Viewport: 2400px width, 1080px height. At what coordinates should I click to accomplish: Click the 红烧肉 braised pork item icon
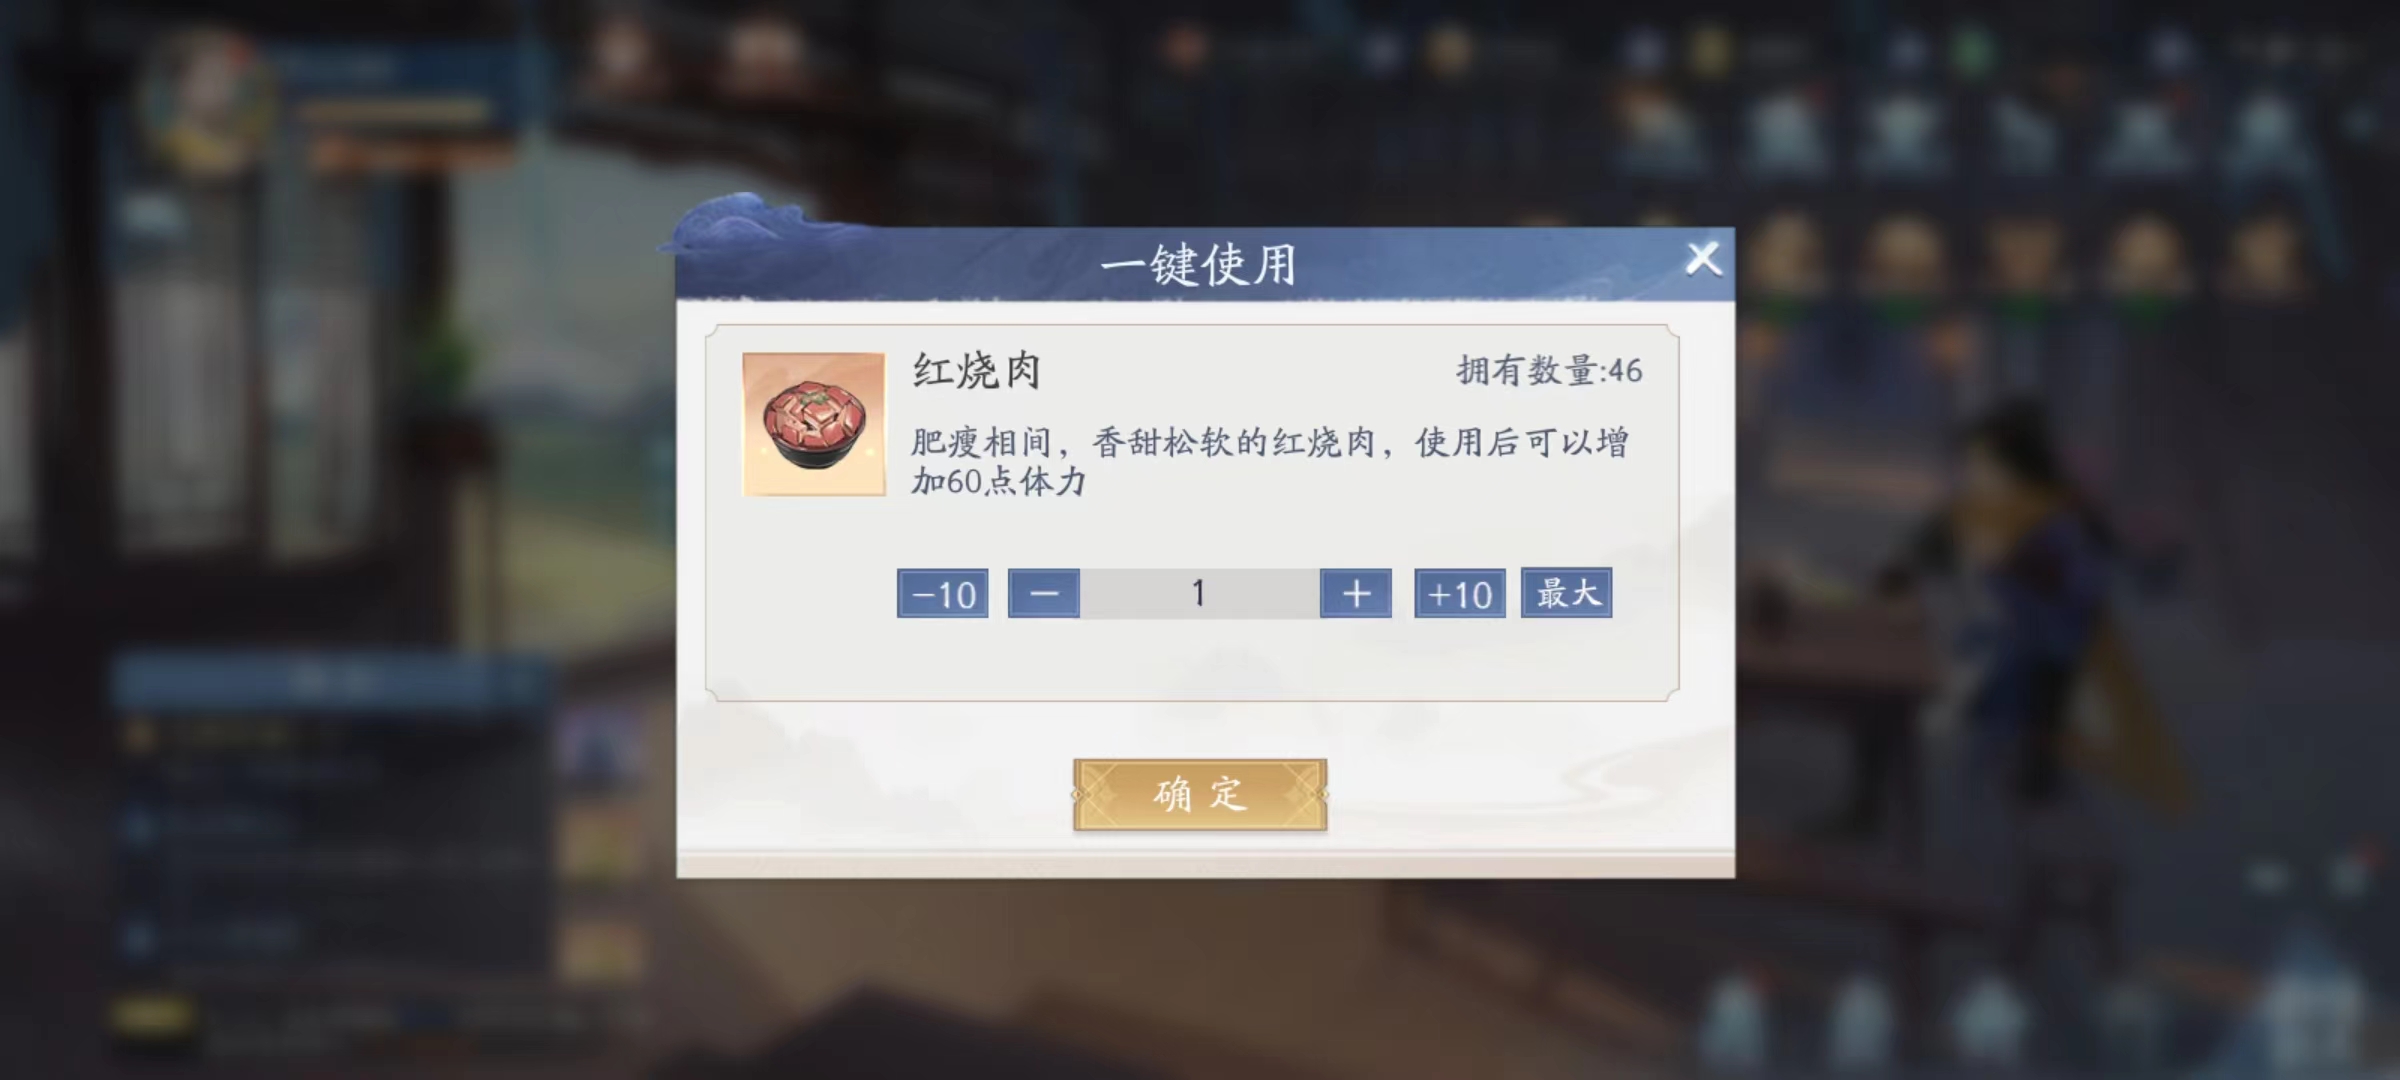tap(814, 424)
